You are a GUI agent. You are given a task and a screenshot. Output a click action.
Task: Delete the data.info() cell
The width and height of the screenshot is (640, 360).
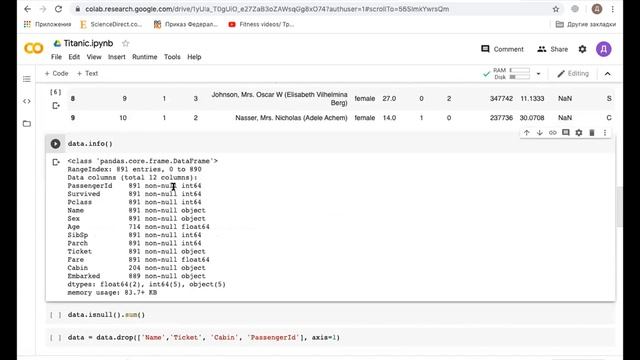click(592, 133)
